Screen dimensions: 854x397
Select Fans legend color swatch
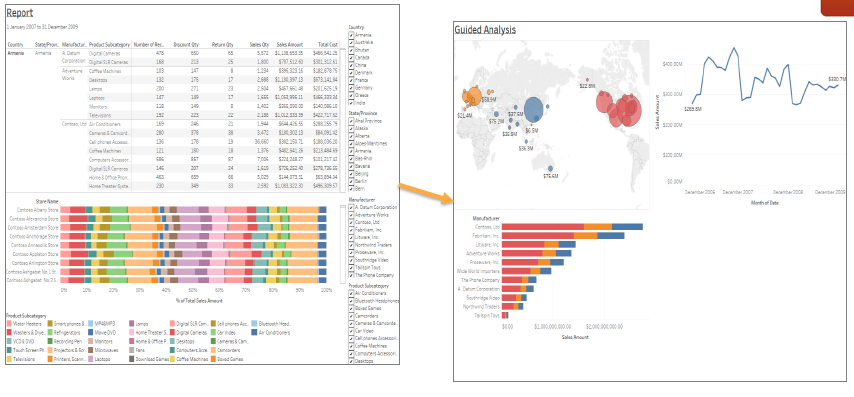pos(132,350)
